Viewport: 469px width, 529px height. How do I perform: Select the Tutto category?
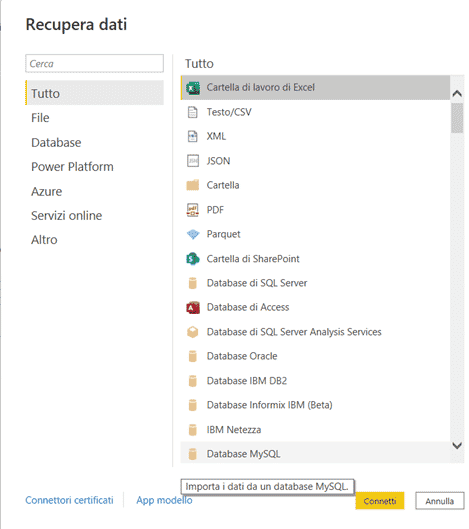coord(94,93)
